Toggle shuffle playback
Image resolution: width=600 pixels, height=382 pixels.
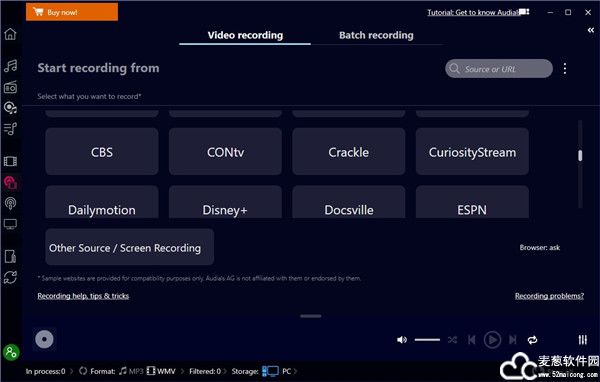(x=452, y=340)
